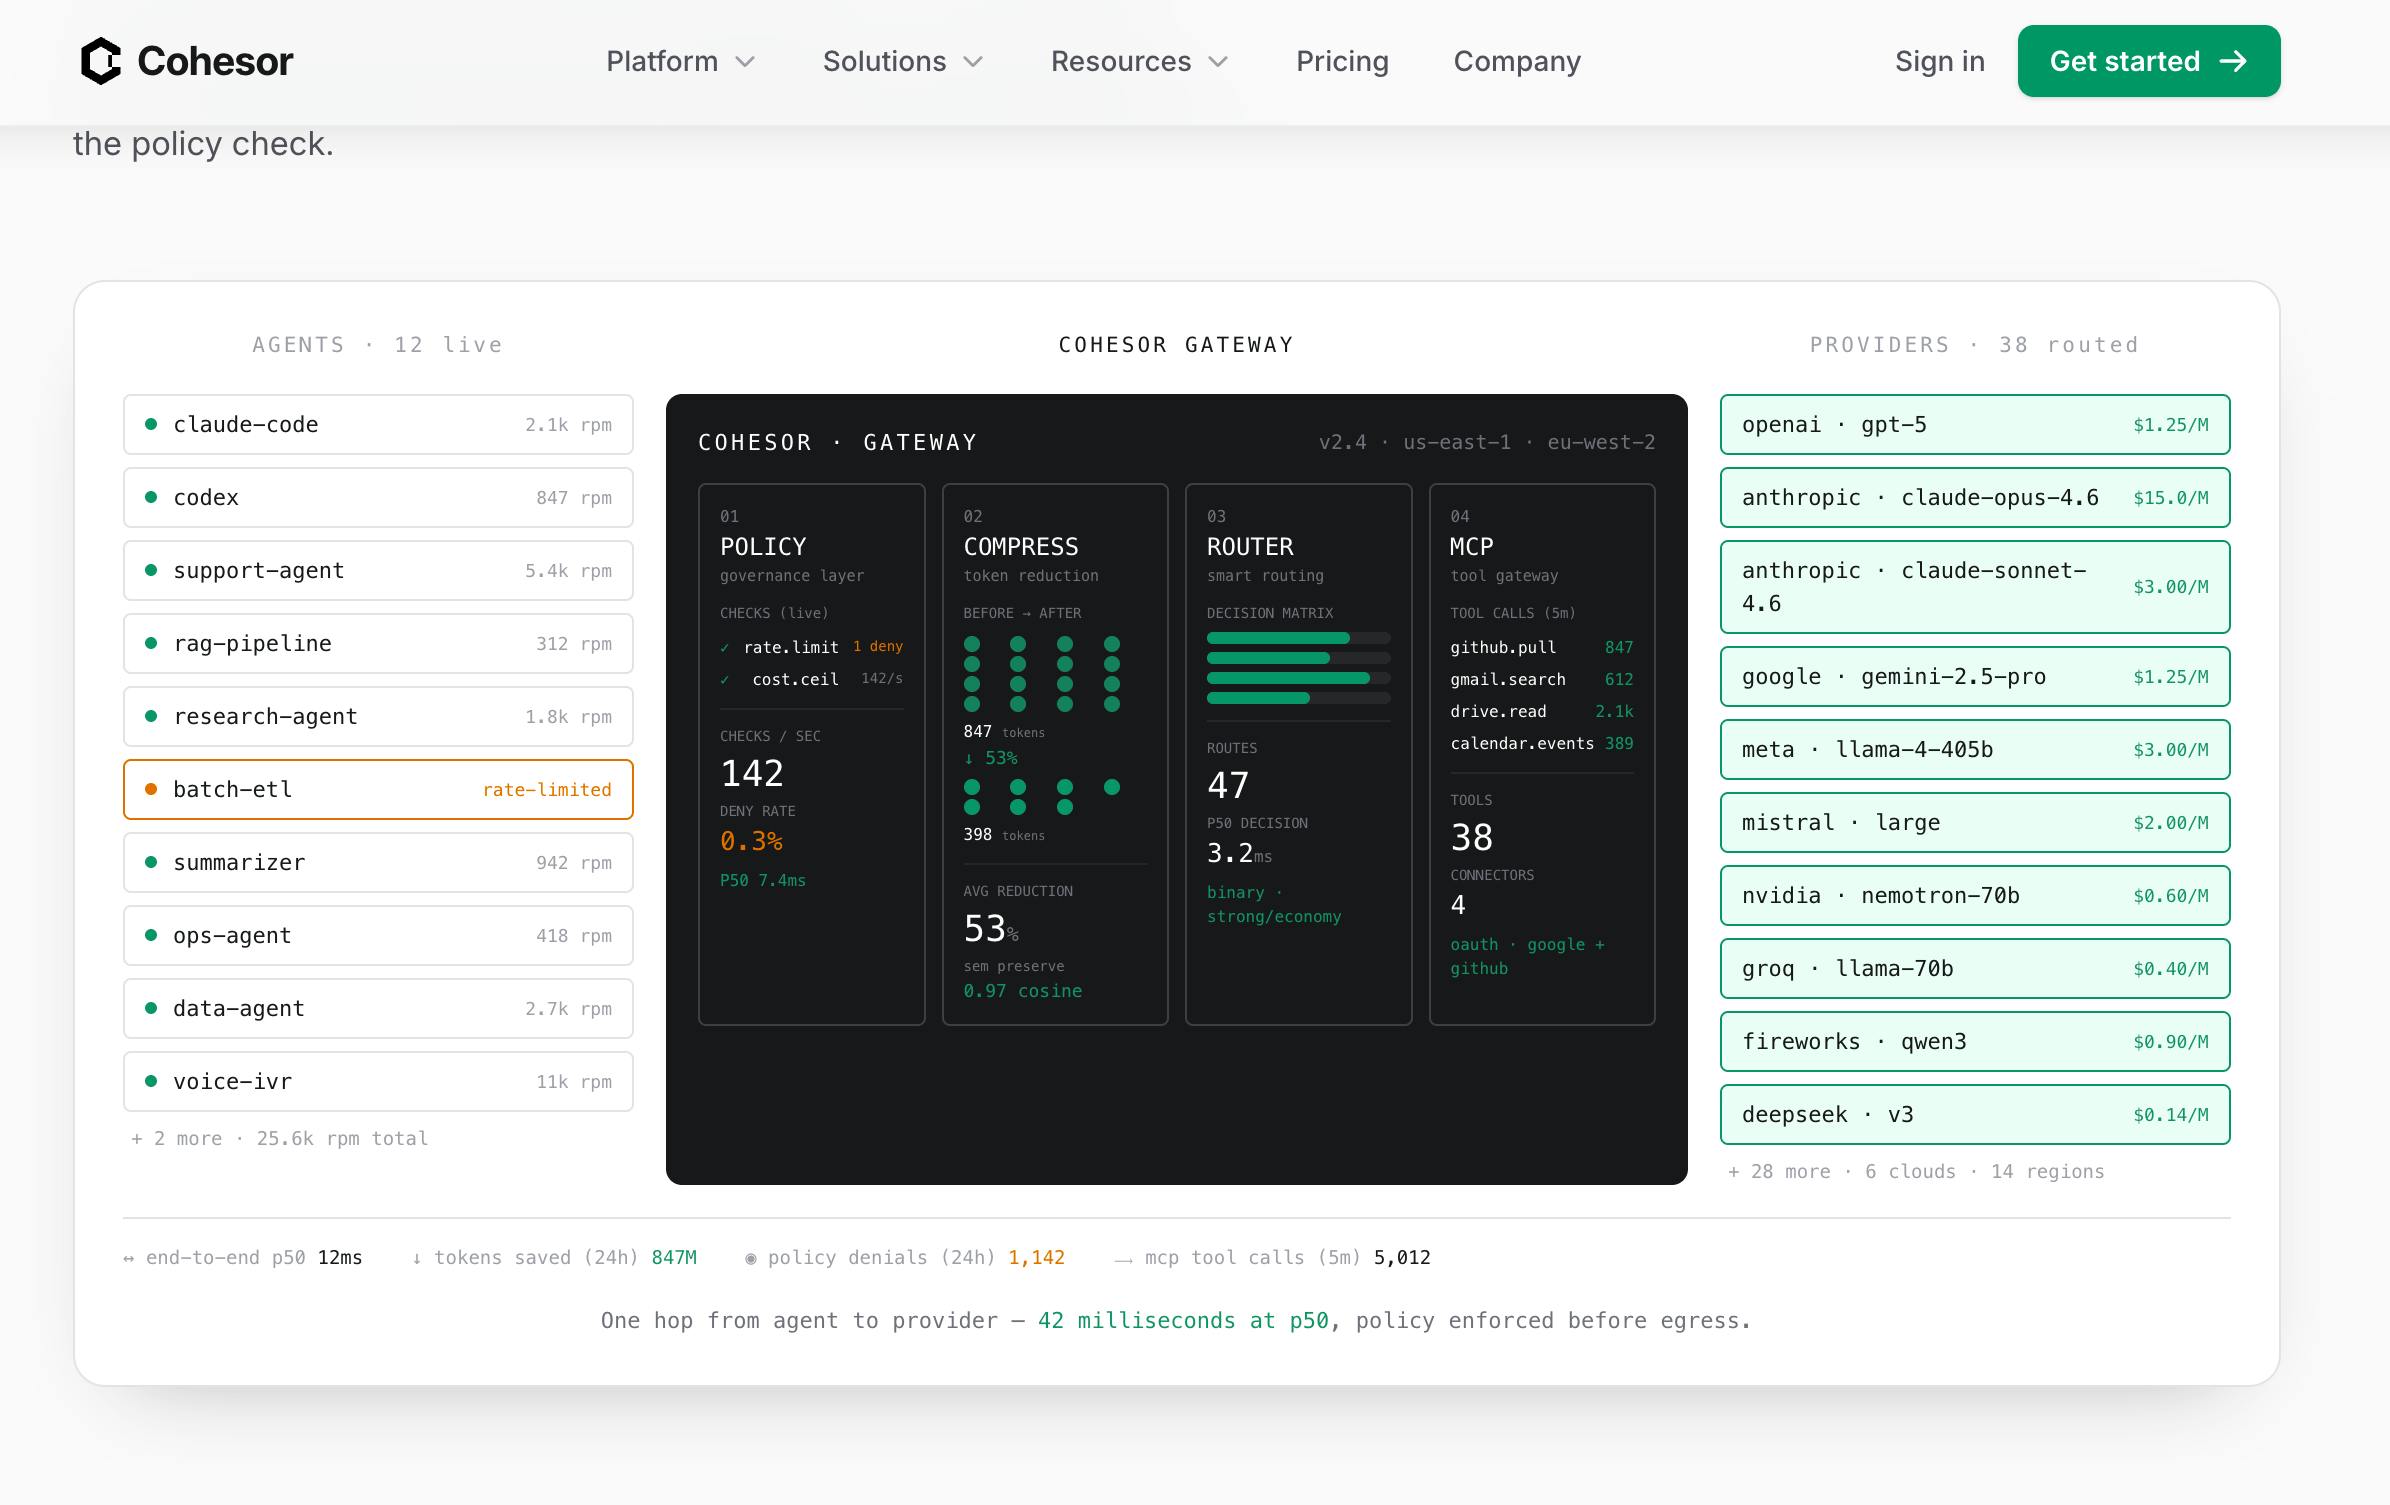This screenshot has width=2390, height=1505.
Task: Select the claude-code agent row
Action: click(x=378, y=424)
